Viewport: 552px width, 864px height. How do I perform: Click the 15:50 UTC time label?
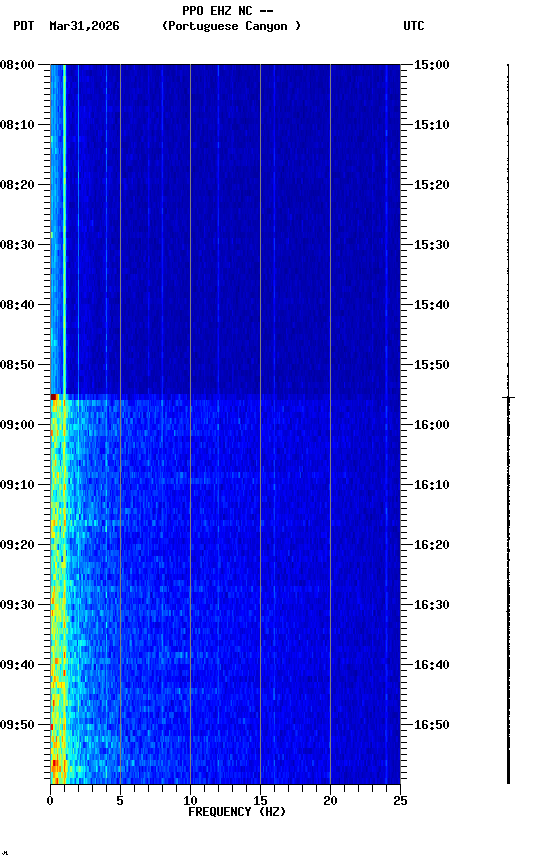[432, 365]
